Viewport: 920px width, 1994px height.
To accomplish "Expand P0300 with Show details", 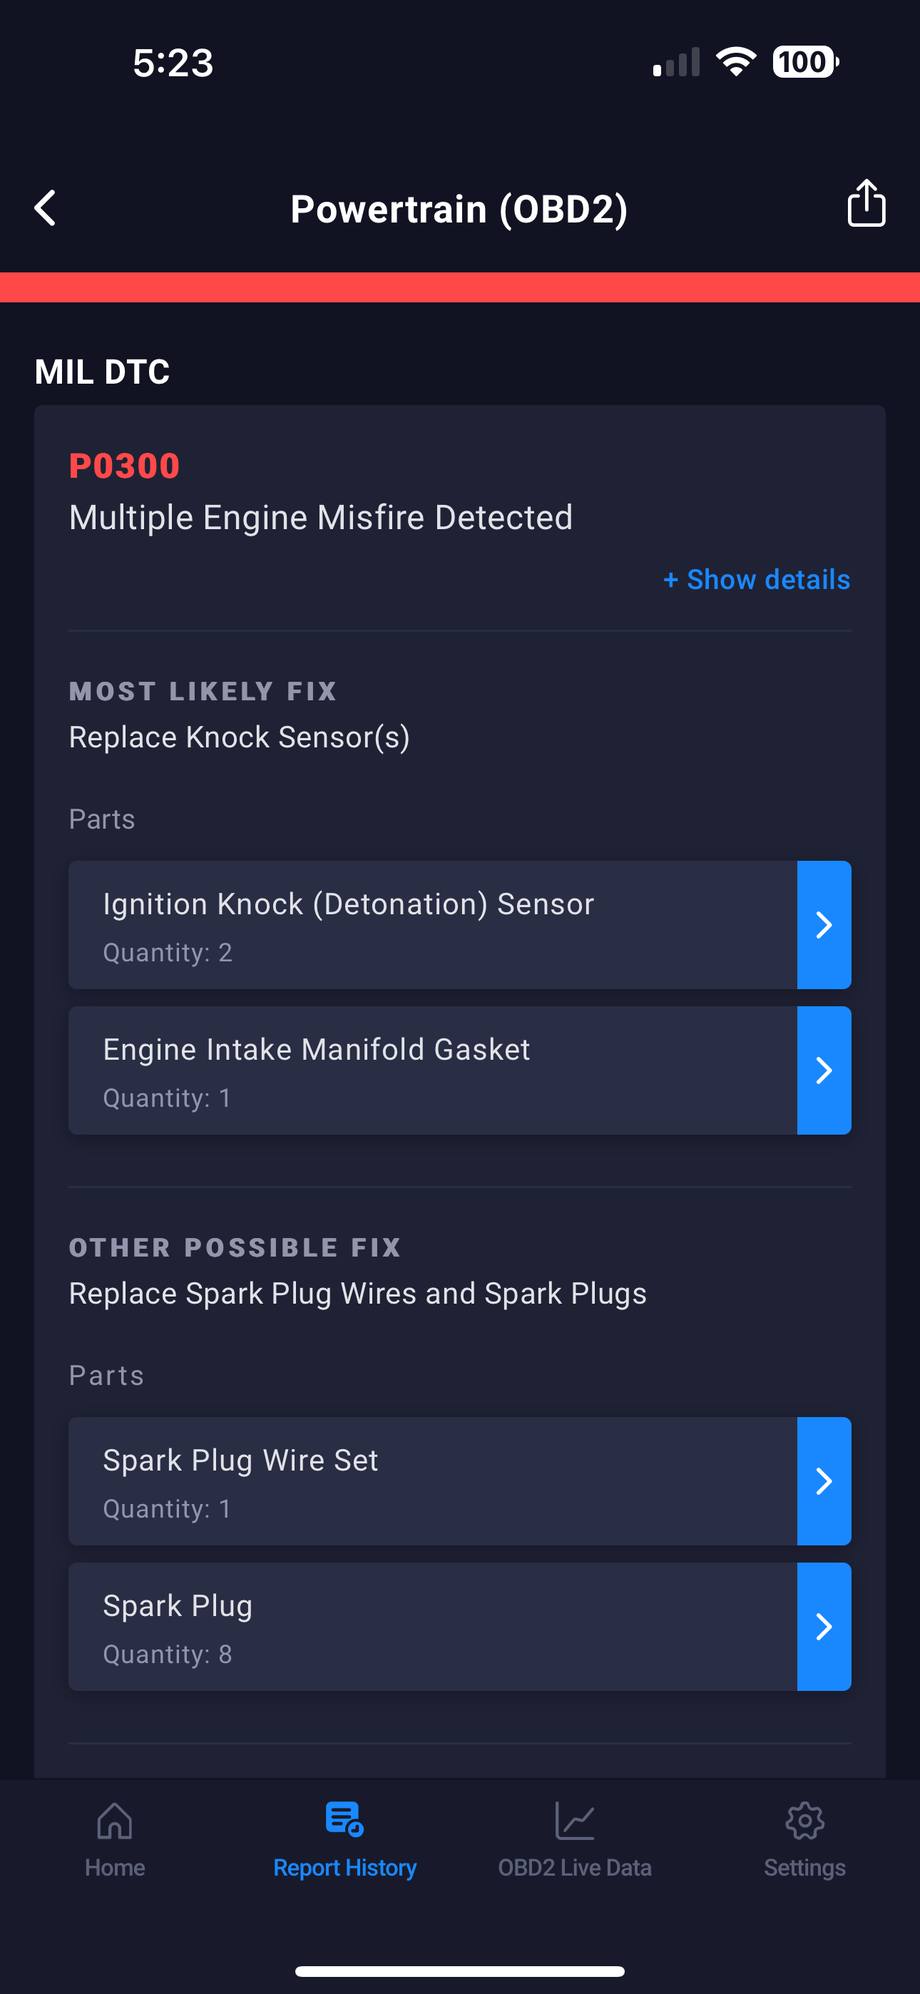I will point(757,580).
